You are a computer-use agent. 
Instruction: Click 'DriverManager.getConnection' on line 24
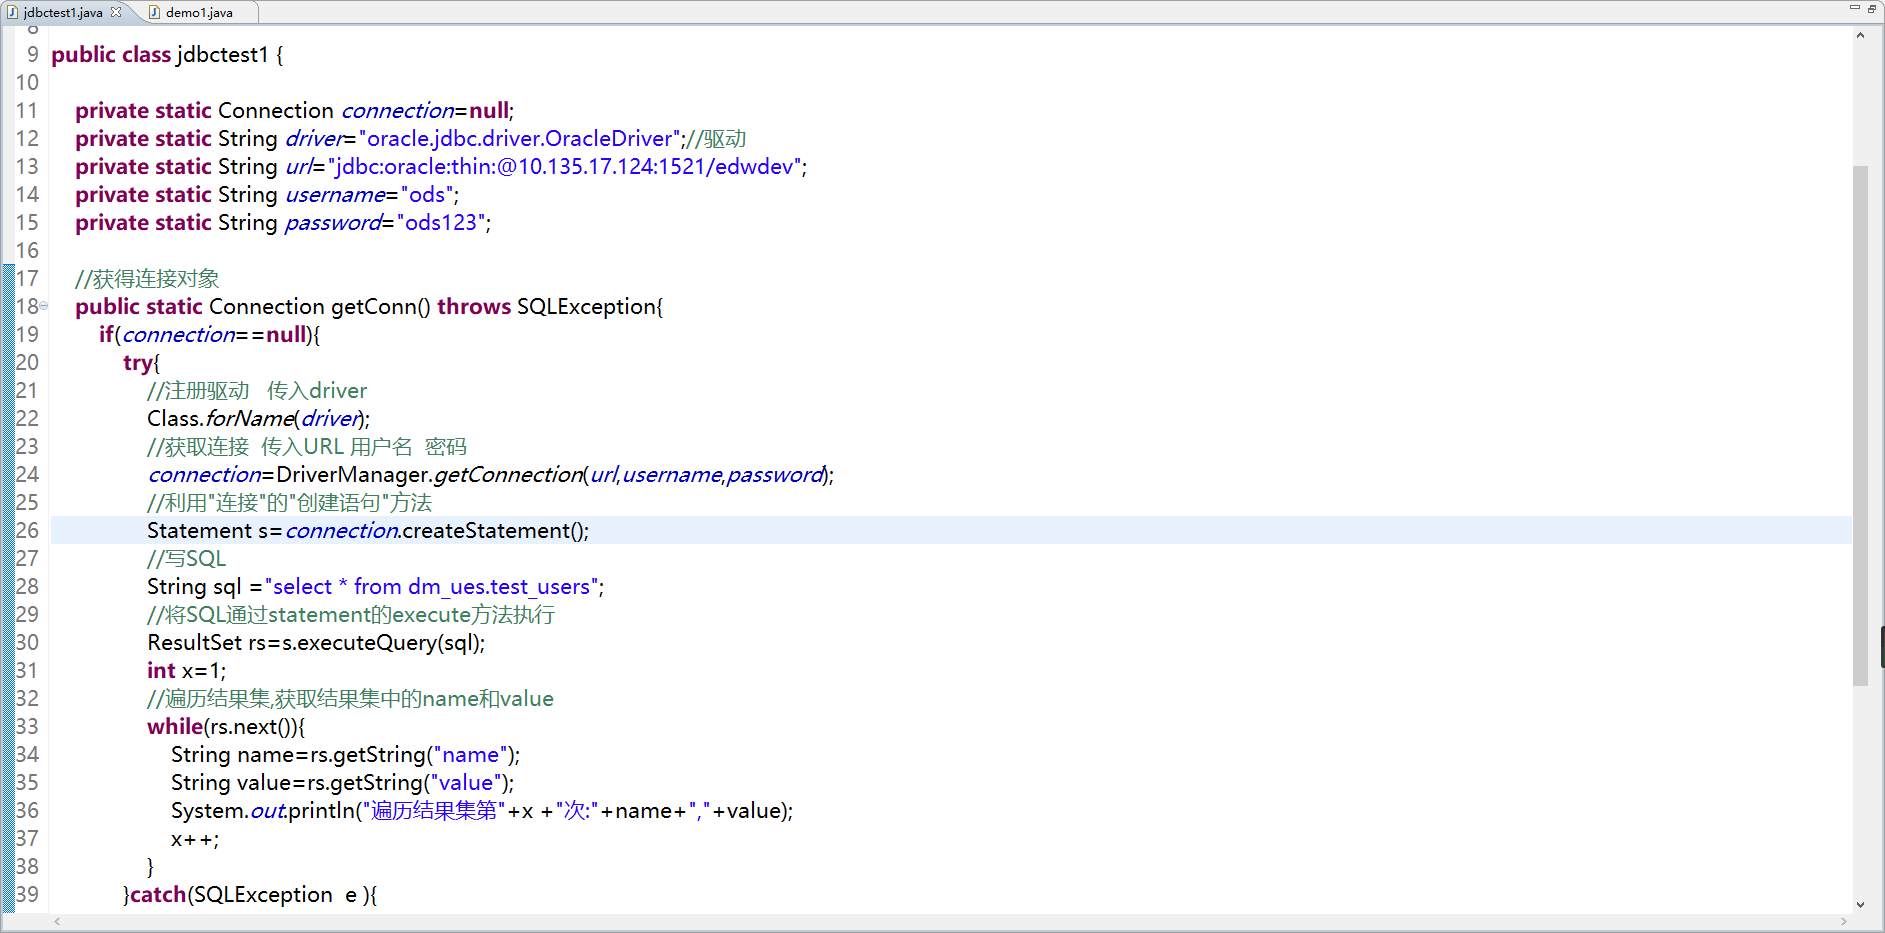(x=429, y=475)
